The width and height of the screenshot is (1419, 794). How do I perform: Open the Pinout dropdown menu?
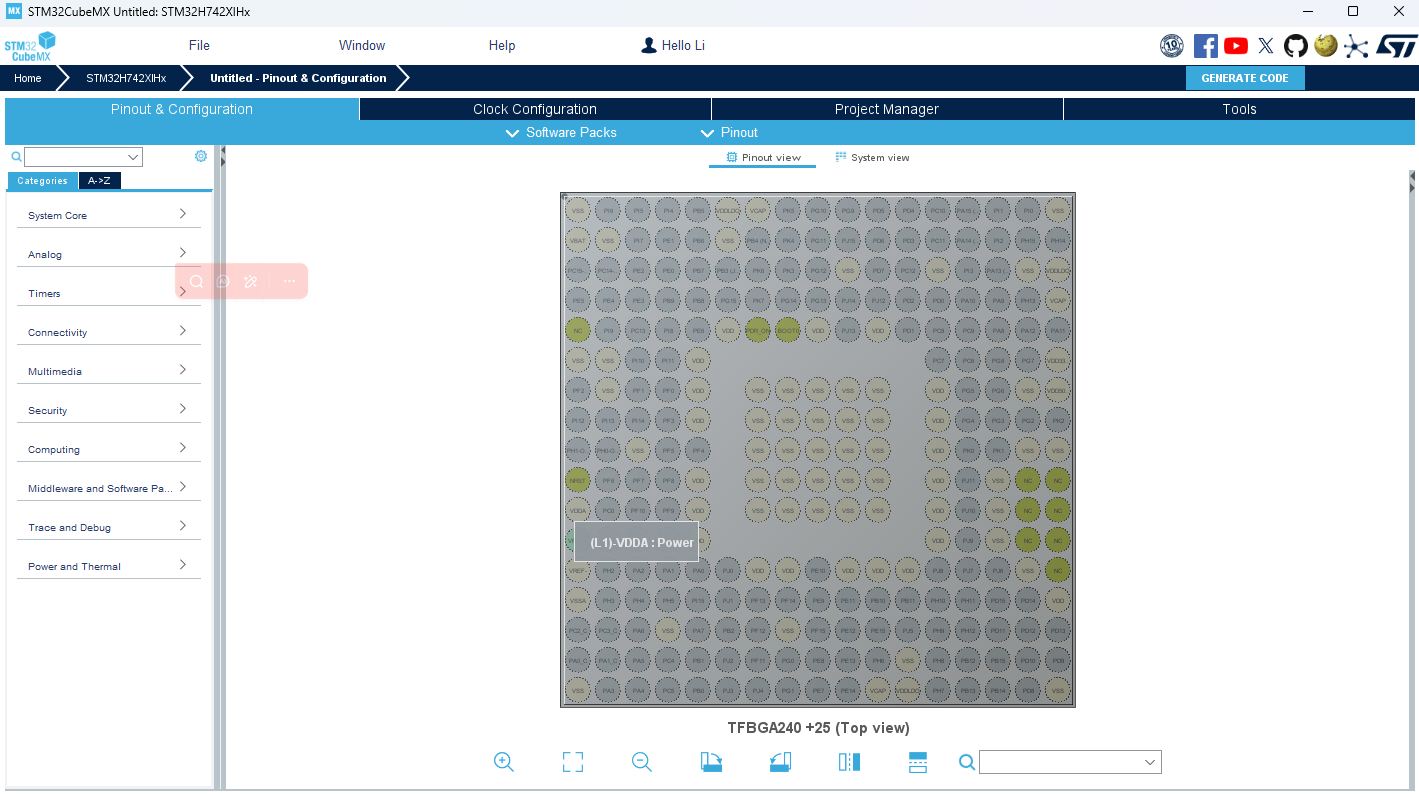(x=730, y=133)
